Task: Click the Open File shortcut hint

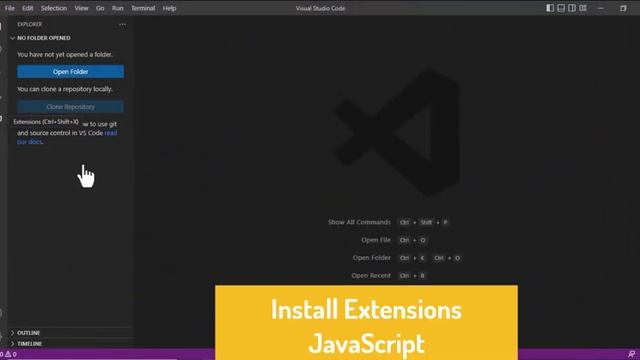Action: click(x=394, y=240)
